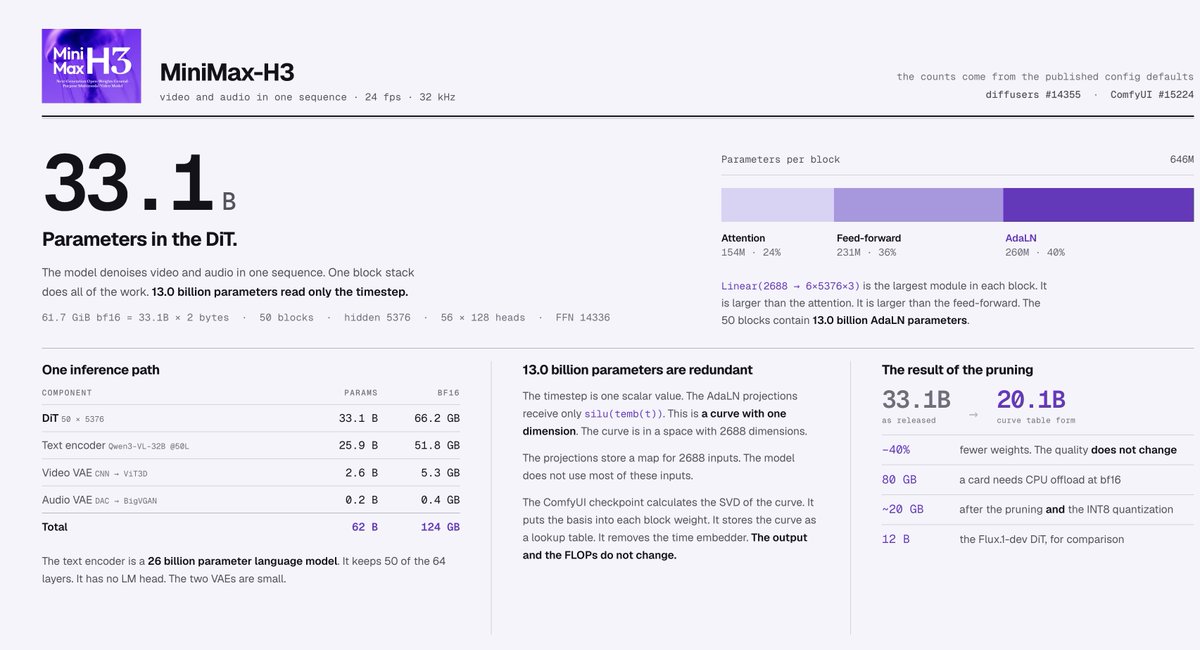Viewport: 1200px width, 650px height.
Task: Click the 124 GB total value
Action: pyautogui.click(x=439, y=527)
